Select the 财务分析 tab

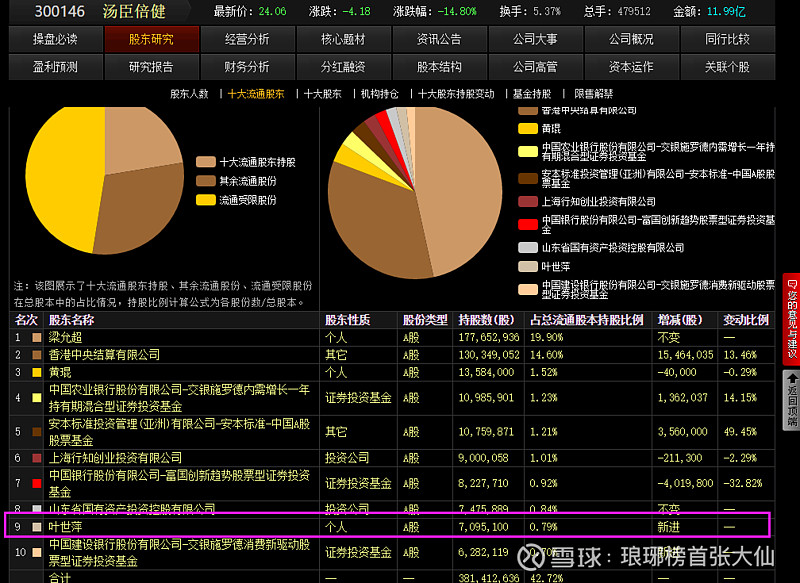(247, 67)
